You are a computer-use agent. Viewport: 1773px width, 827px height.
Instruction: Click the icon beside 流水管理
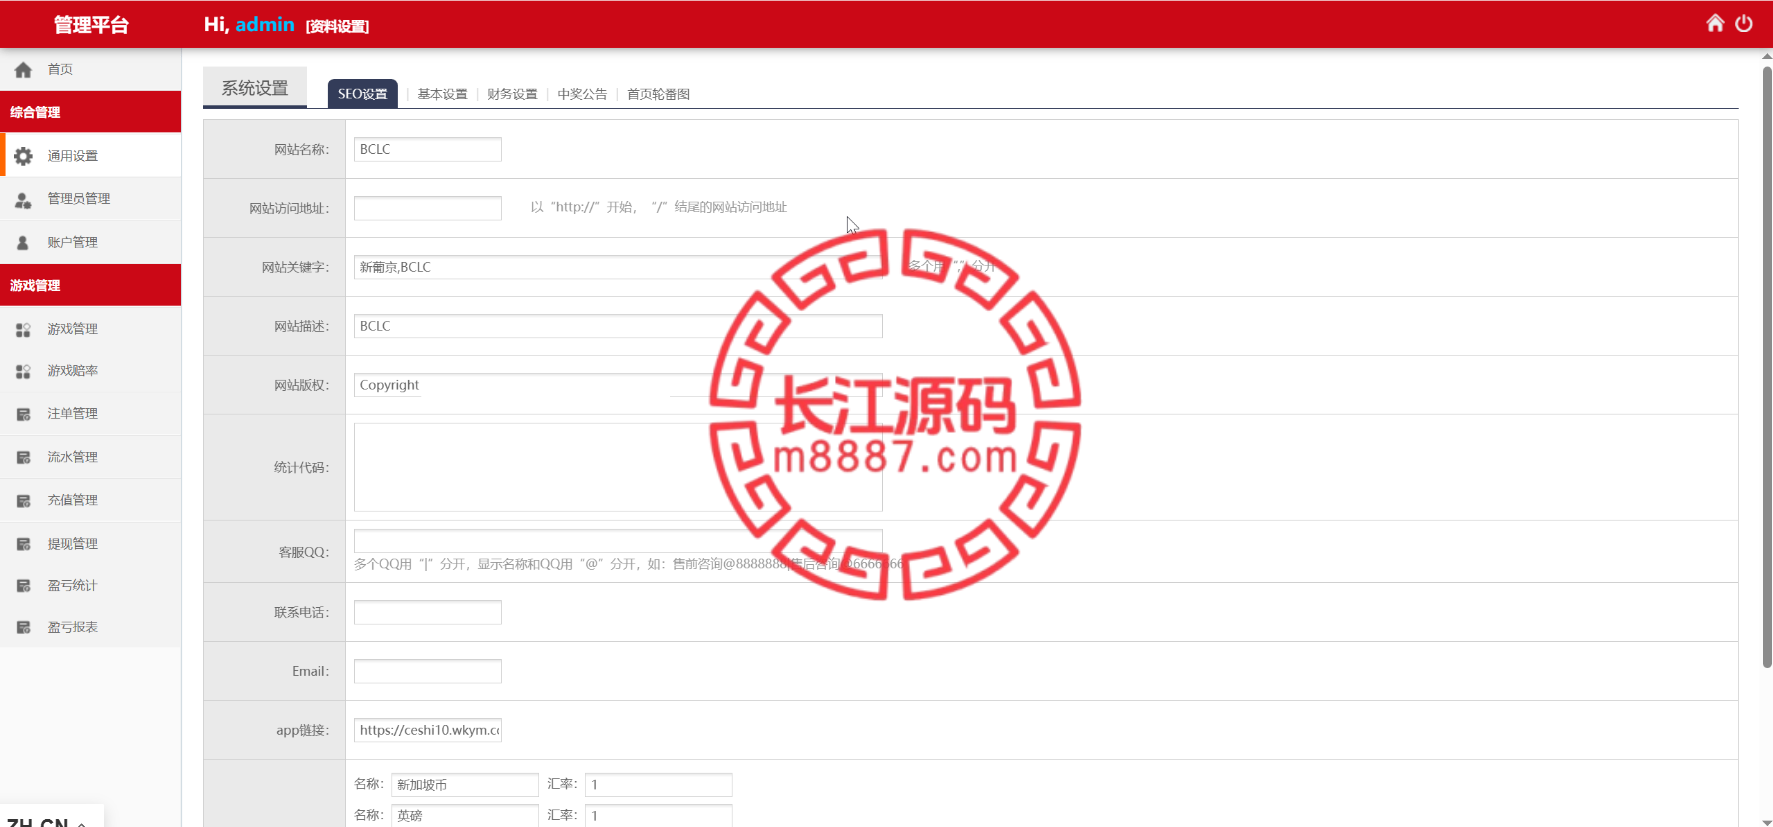point(23,457)
